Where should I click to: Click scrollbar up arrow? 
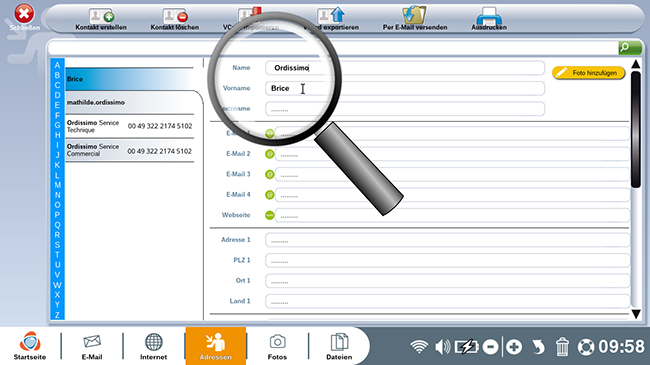(635, 64)
